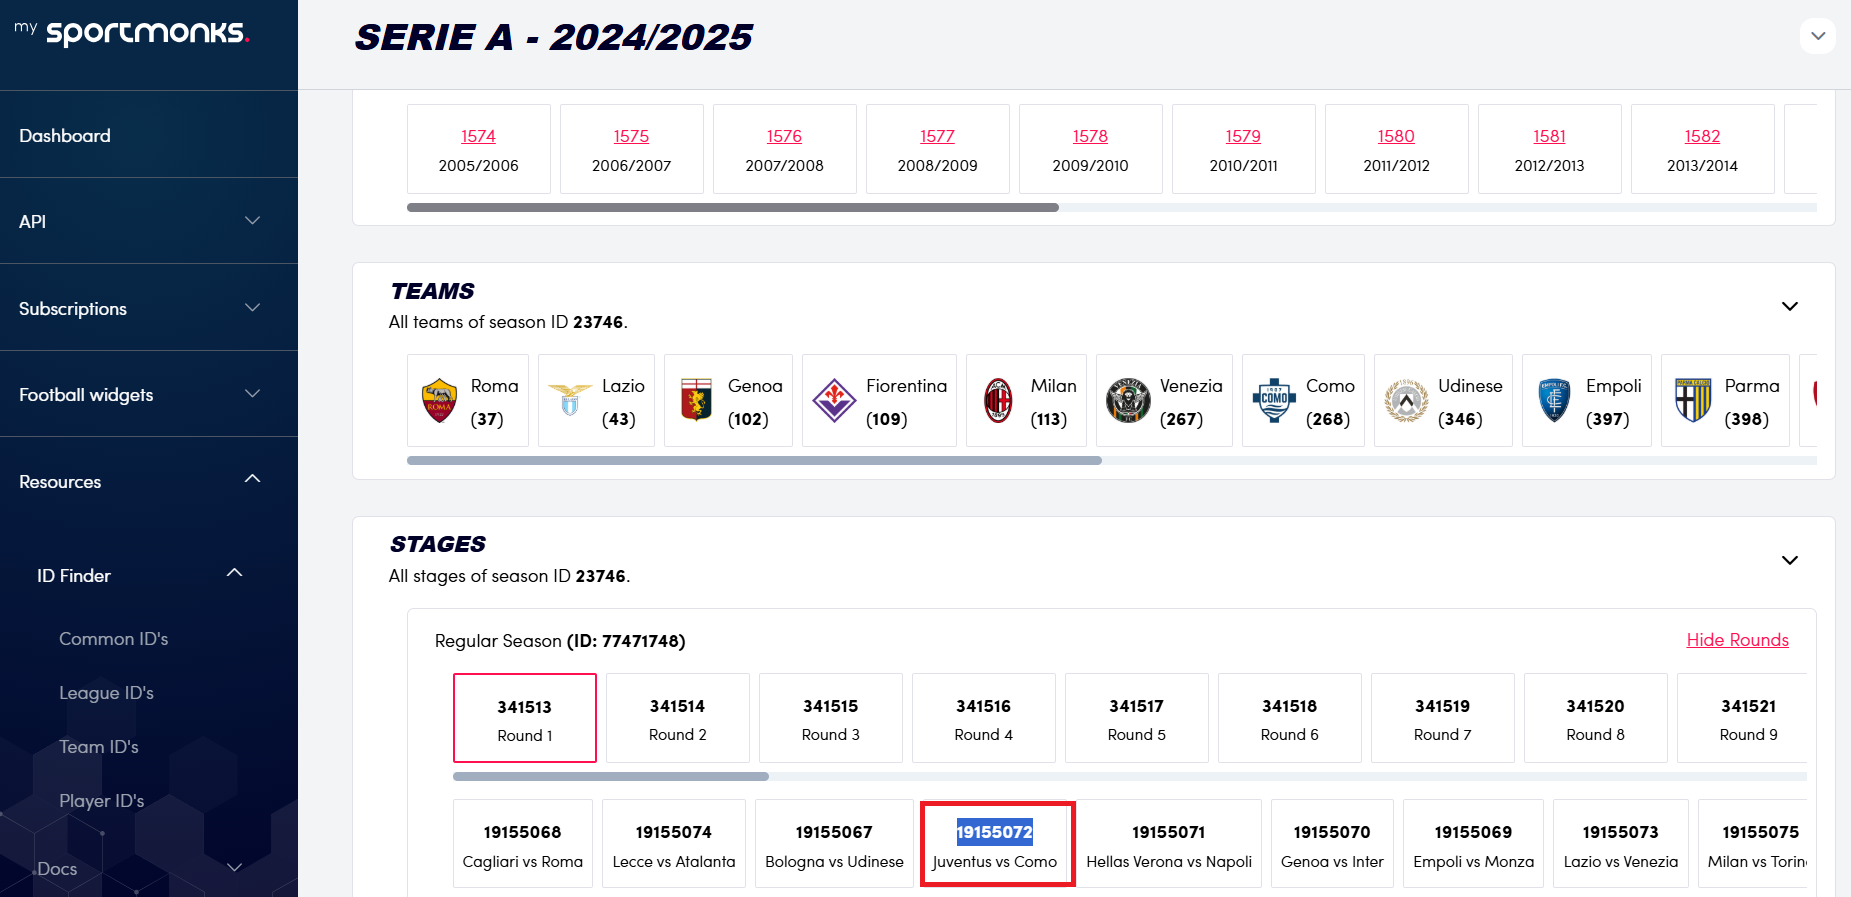This screenshot has width=1851, height=897.
Task: Click the Bologna vs Udinese fixture
Action: pos(834,844)
